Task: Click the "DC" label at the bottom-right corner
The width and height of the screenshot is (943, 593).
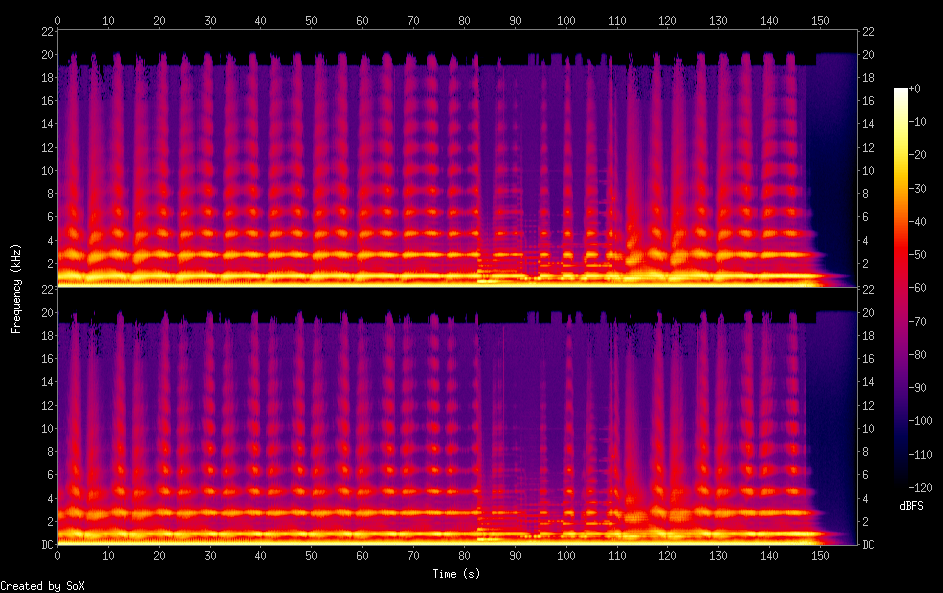Action: [868, 545]
